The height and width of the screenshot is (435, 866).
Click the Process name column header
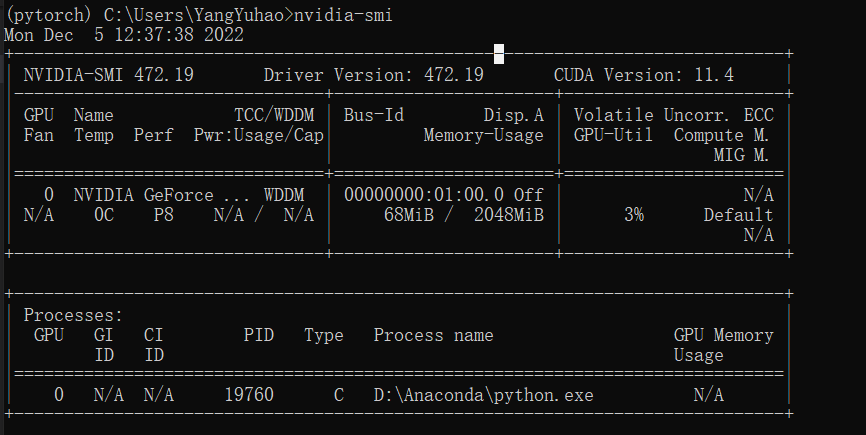pyautogui.click(x=433, y=335)
